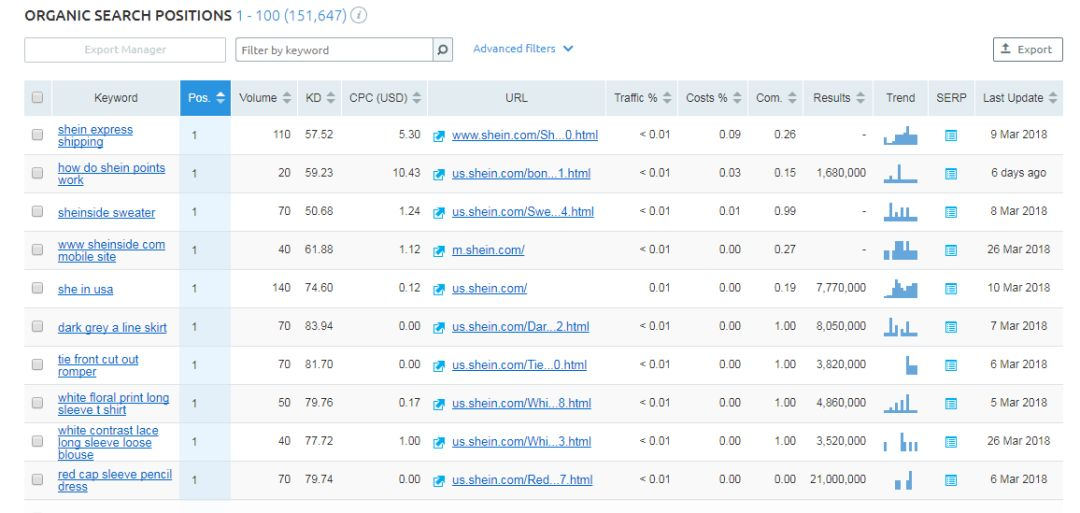Click the URL column header
Screen dimensions: 1080x513
pos(517,98)
